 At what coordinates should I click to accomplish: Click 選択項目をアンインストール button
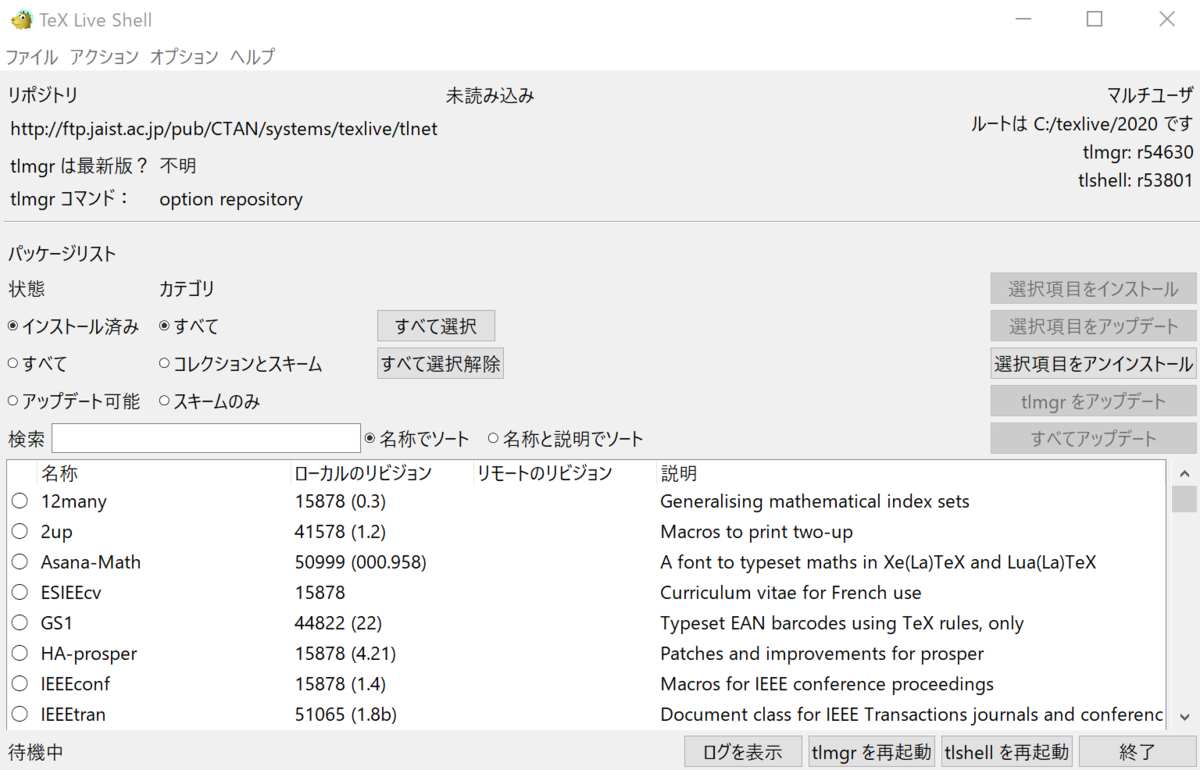(x=1093, y=363)
